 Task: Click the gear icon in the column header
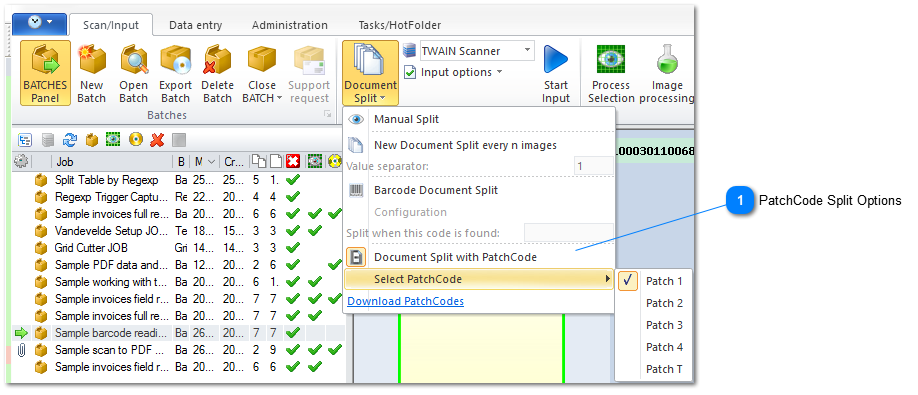[22, 161]
